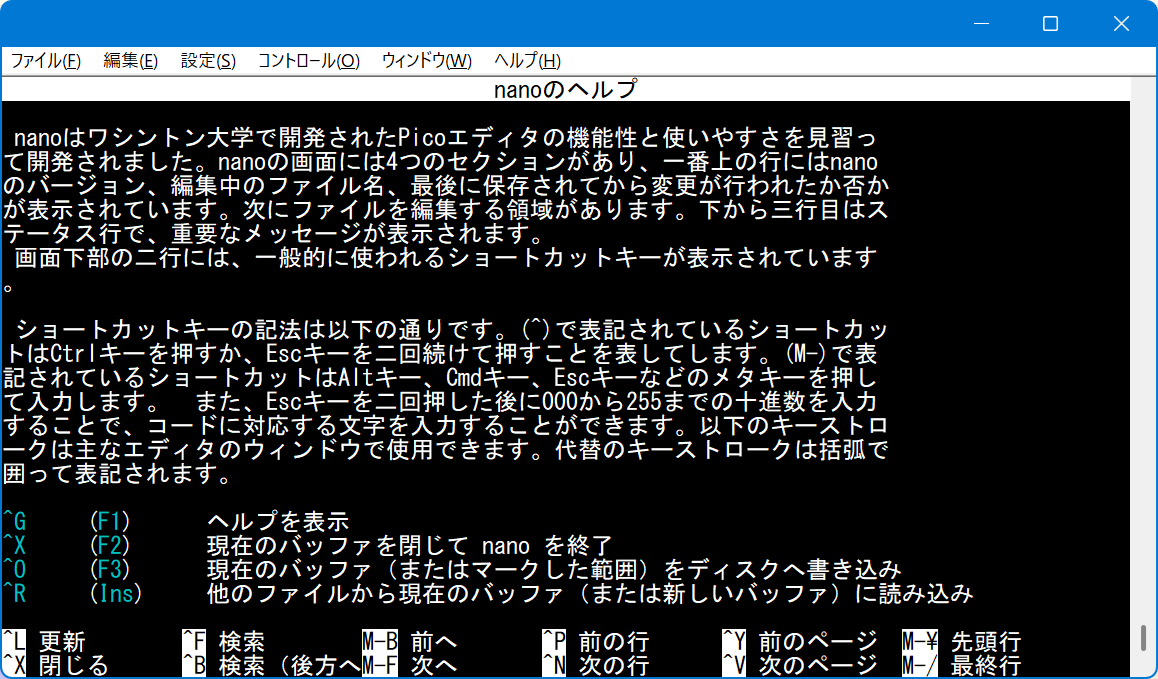Click the ^L 更新 shortcut
This screenshot has height=679, width=1158.
point(44,641)
